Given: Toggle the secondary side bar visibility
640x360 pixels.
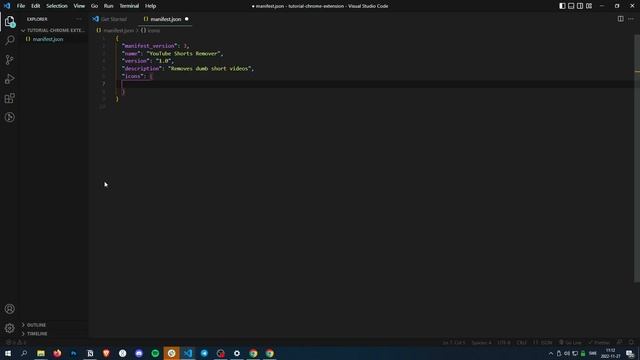Looking at the screenshot, I should tap(580, 6).
